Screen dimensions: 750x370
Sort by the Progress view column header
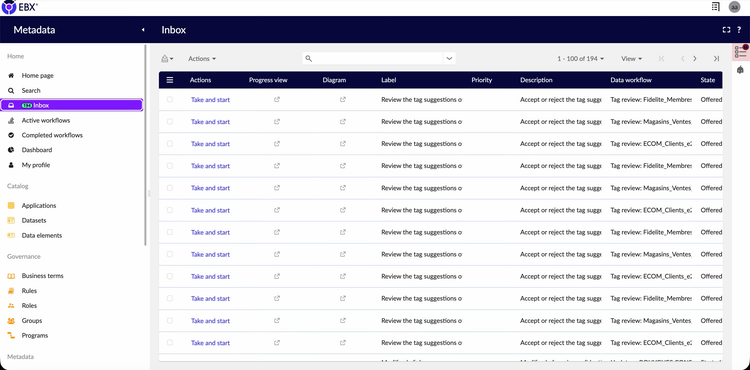point(268,80)
